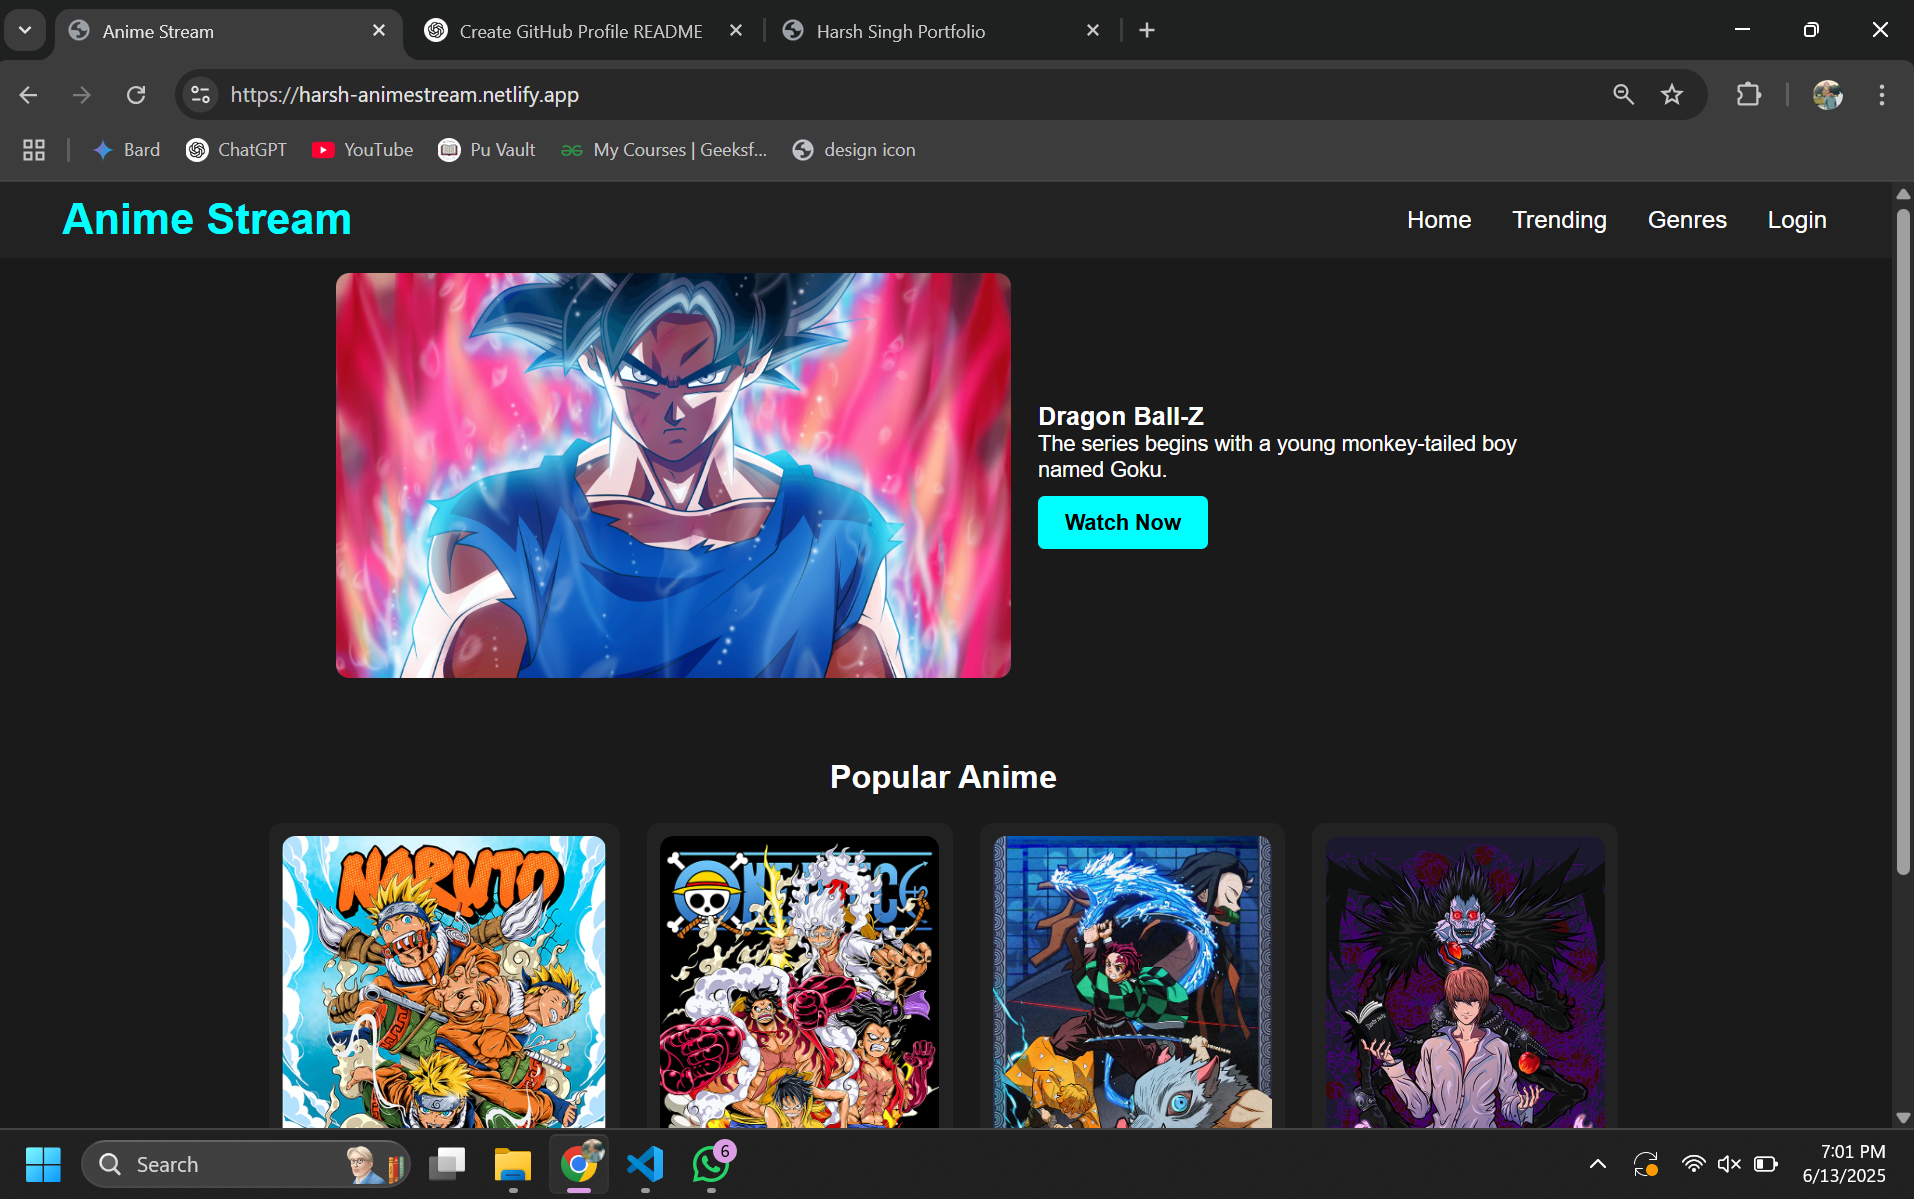
Task: Open My Courses GeeksforGeeks bookmark
Action: pyautogui.click(x=664, y=150)
